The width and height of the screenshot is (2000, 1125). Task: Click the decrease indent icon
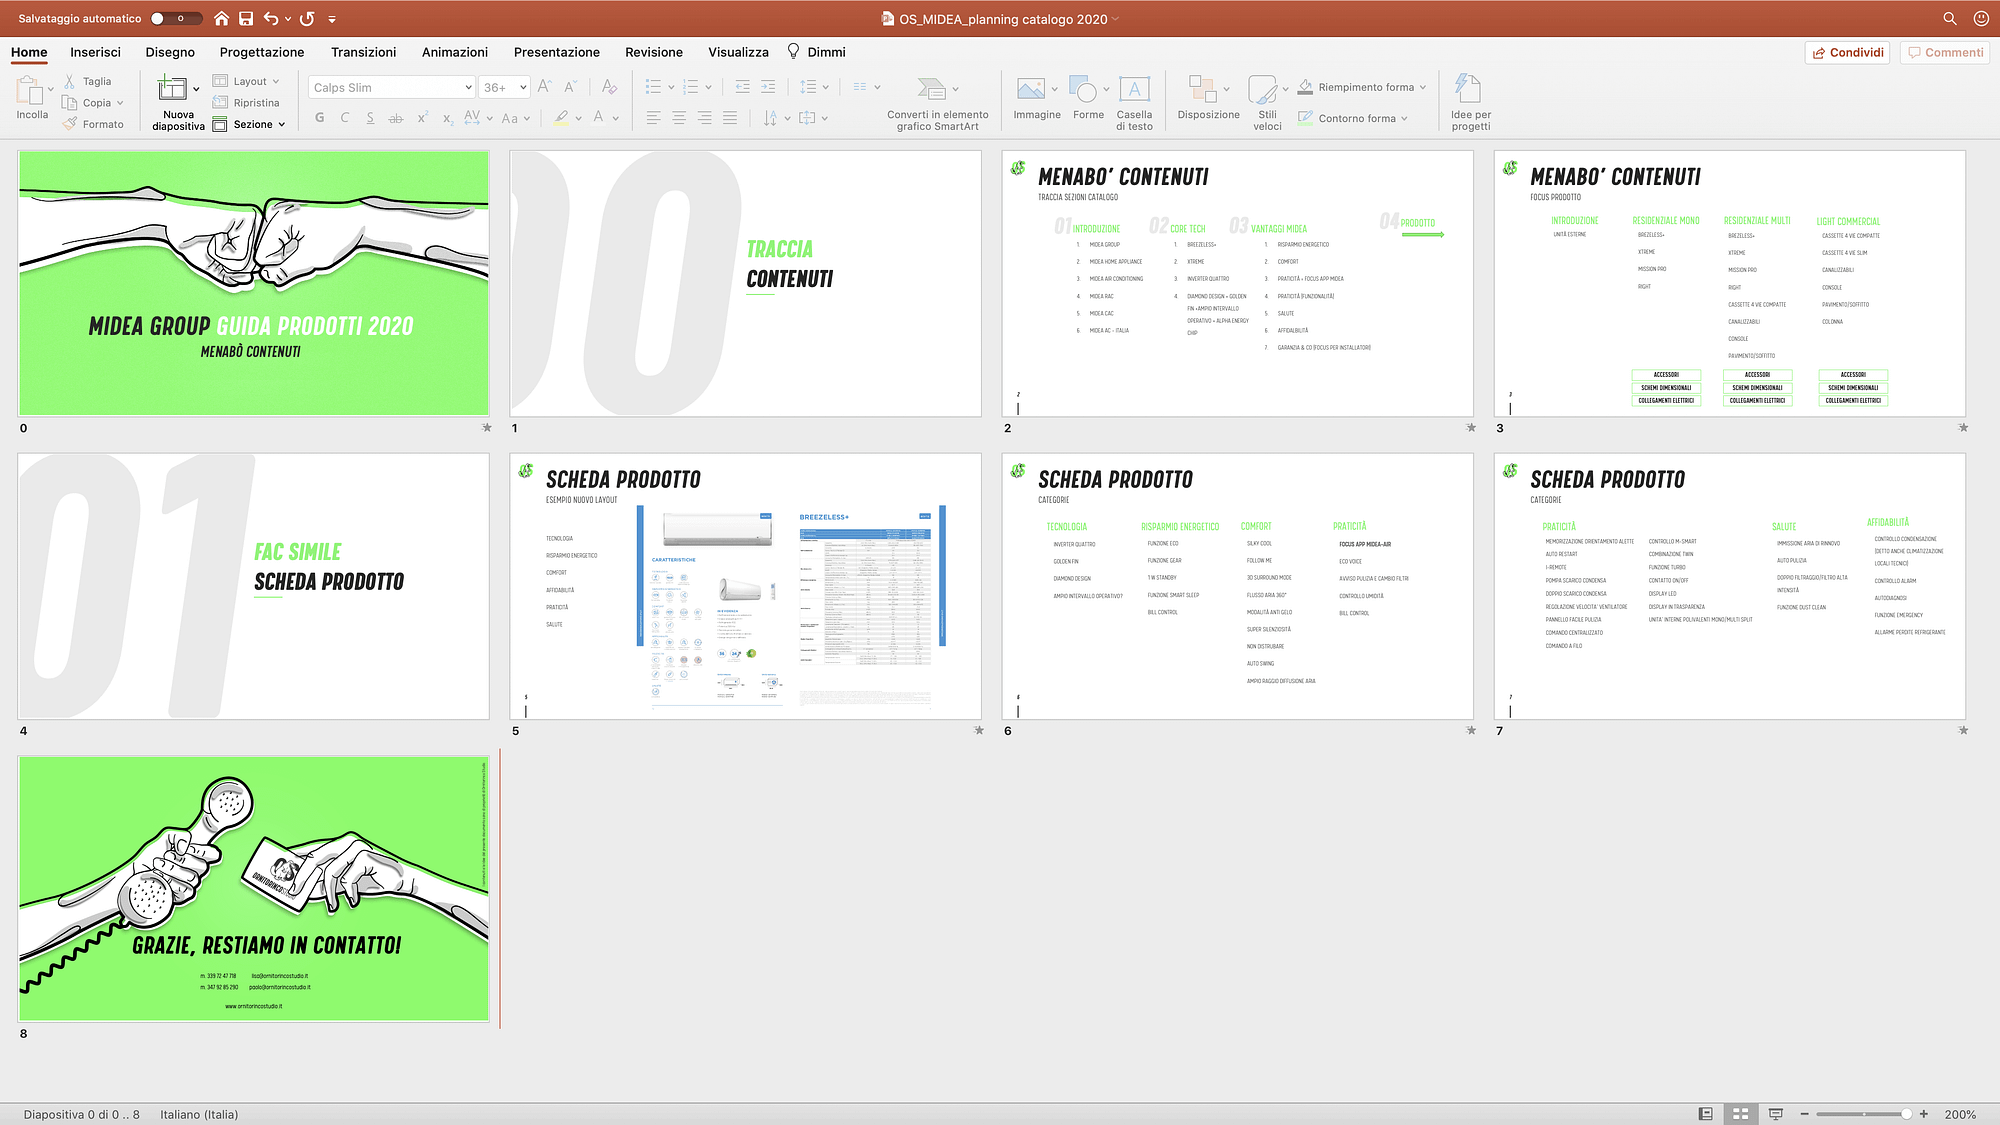(x=742, y=87)
